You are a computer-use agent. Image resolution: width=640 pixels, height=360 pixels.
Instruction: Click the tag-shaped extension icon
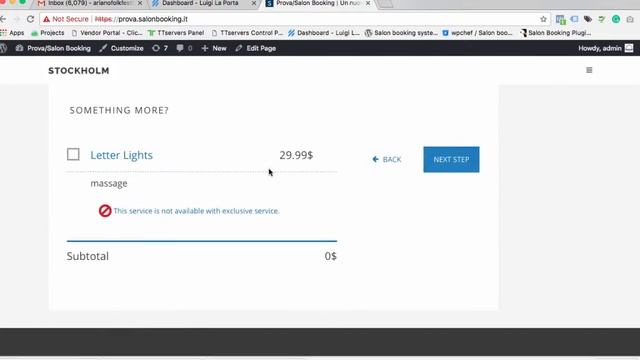coord(588,19)
